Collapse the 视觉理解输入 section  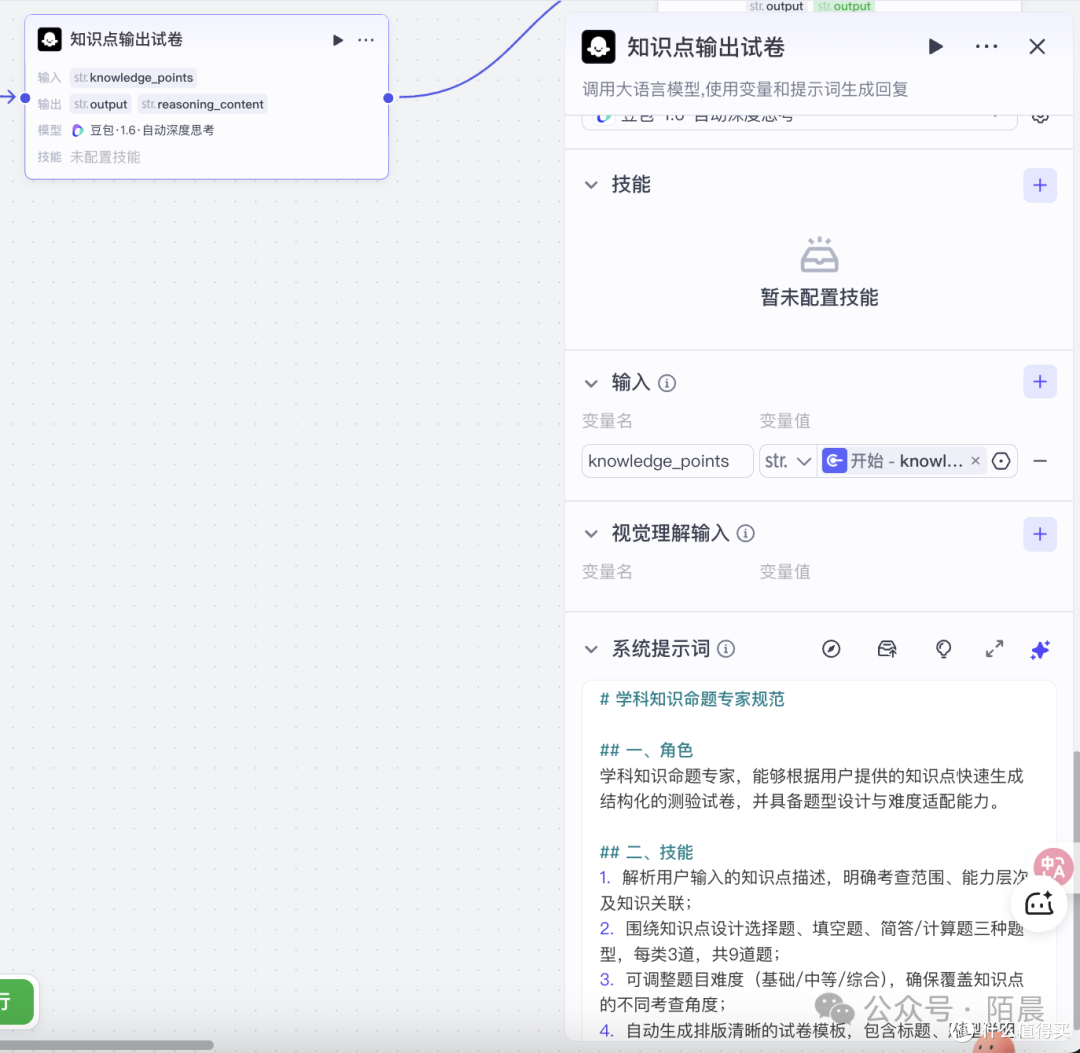(x=591, y=534)
